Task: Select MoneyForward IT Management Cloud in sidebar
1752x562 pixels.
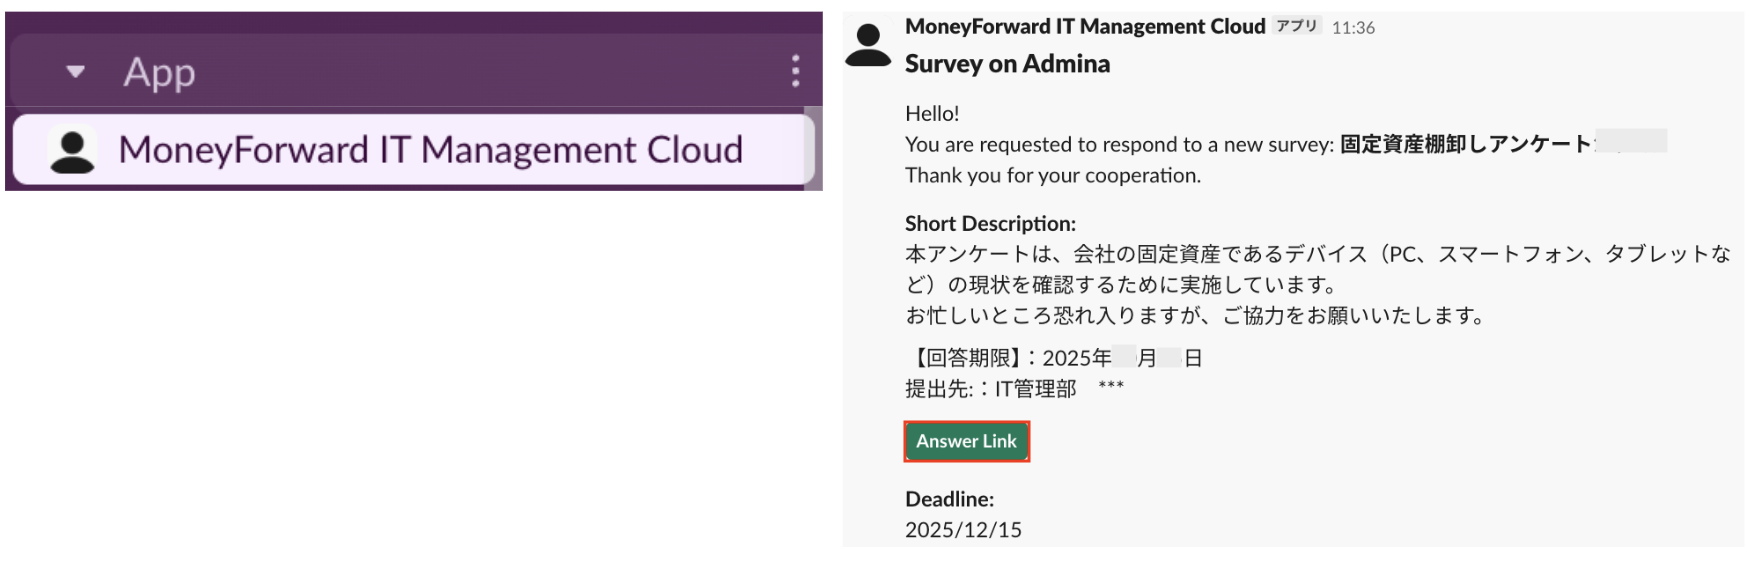Action: [430, 150]
